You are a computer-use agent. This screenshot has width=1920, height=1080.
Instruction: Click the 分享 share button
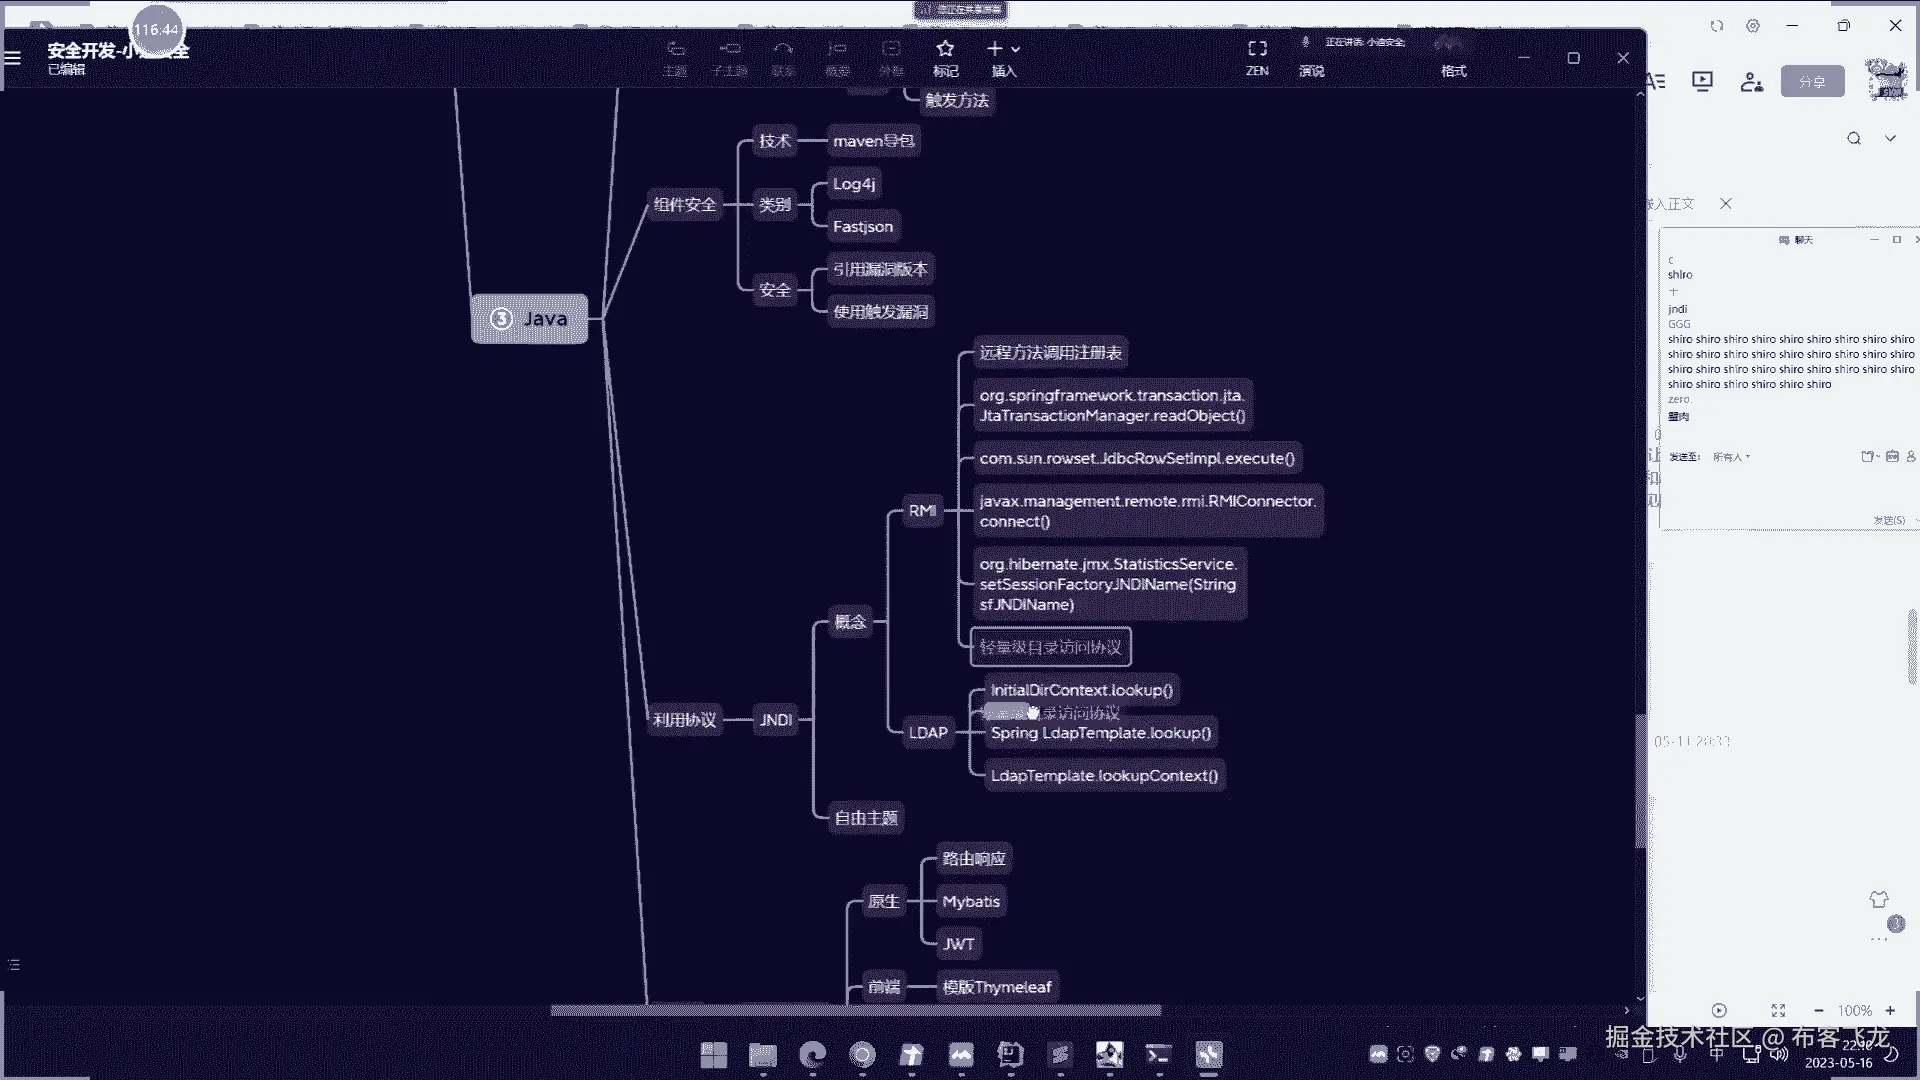(1812, 82)
